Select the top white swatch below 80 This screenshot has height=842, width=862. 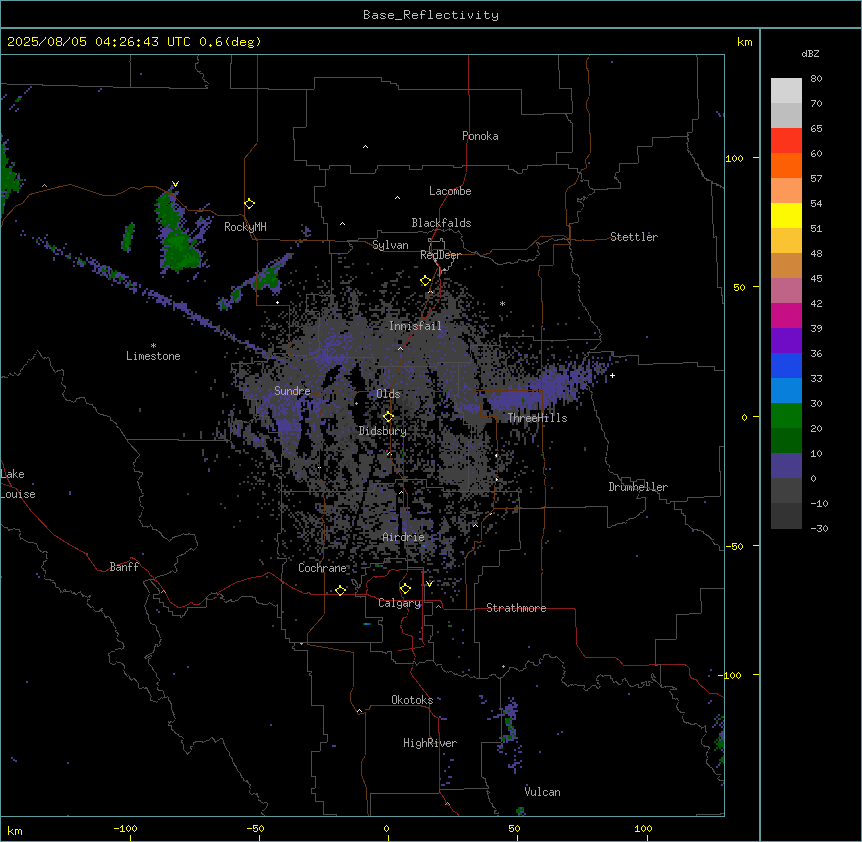click(x=786, y=91)
